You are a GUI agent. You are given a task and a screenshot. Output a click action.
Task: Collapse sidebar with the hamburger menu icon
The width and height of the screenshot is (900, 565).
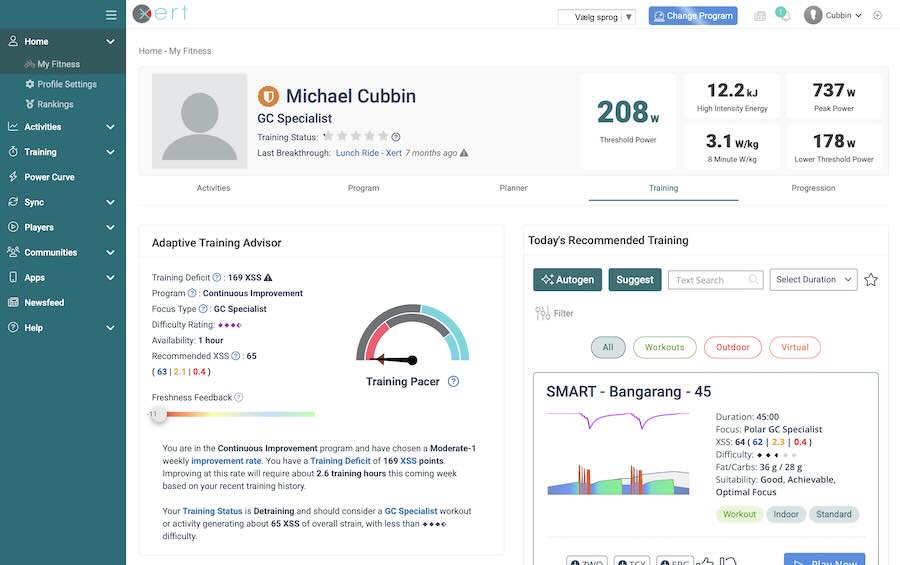(111, 15)
